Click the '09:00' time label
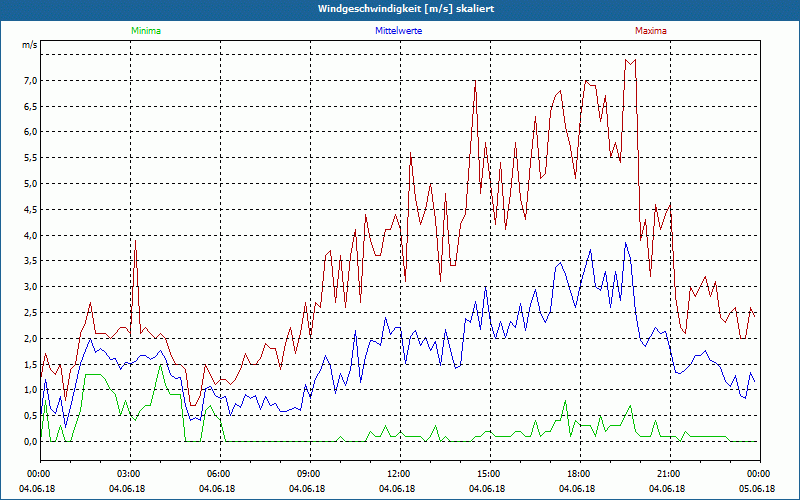The image size is (800, 500). [x=310, y=474]
